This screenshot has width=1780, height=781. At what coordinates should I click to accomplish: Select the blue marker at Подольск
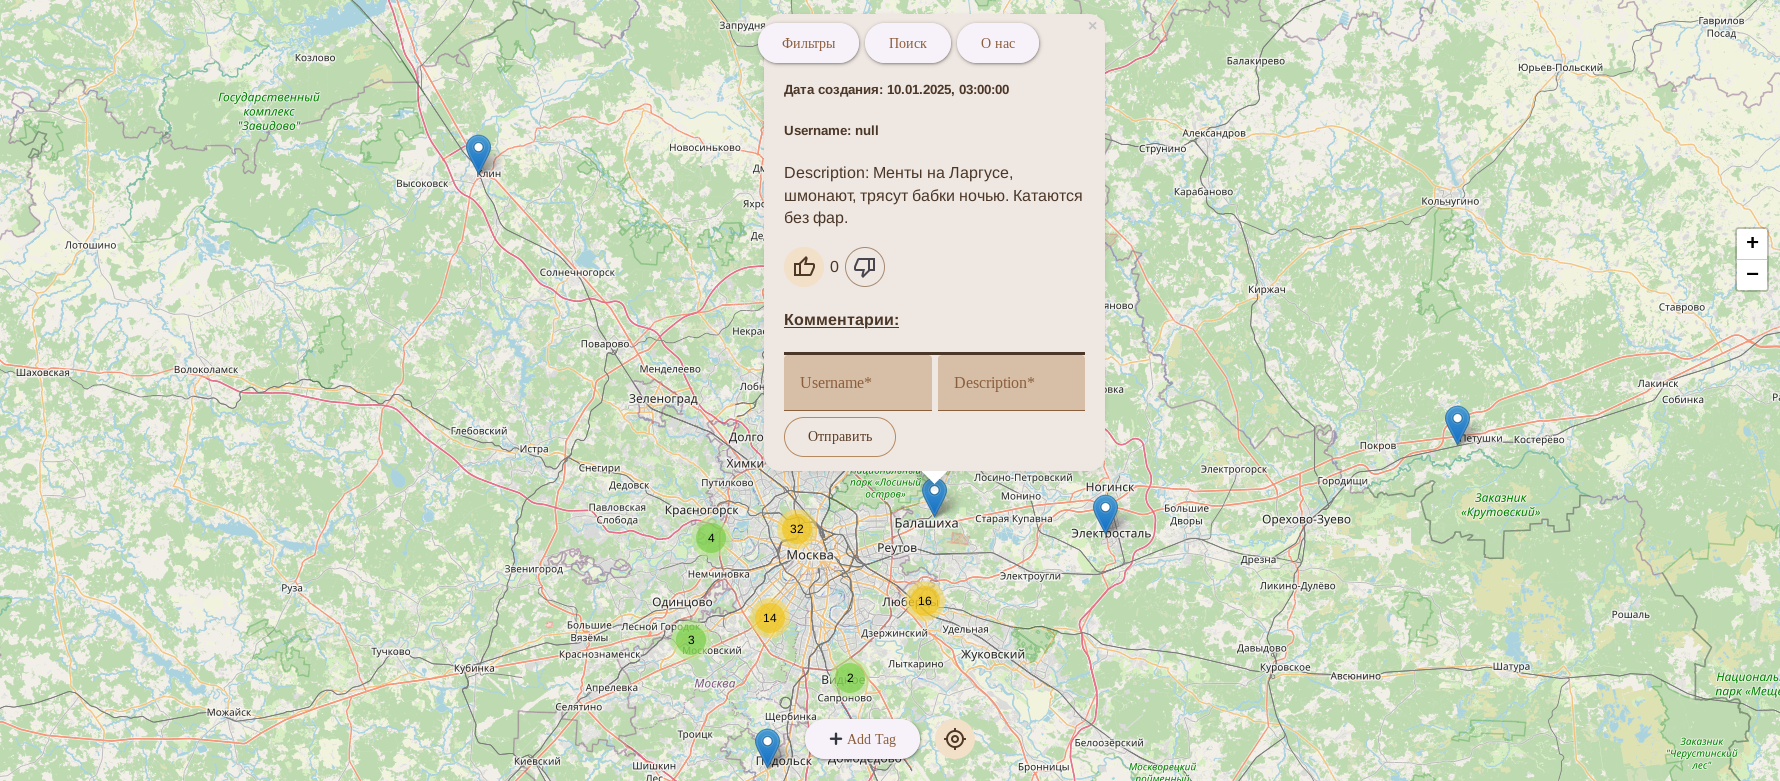point(767,748)
